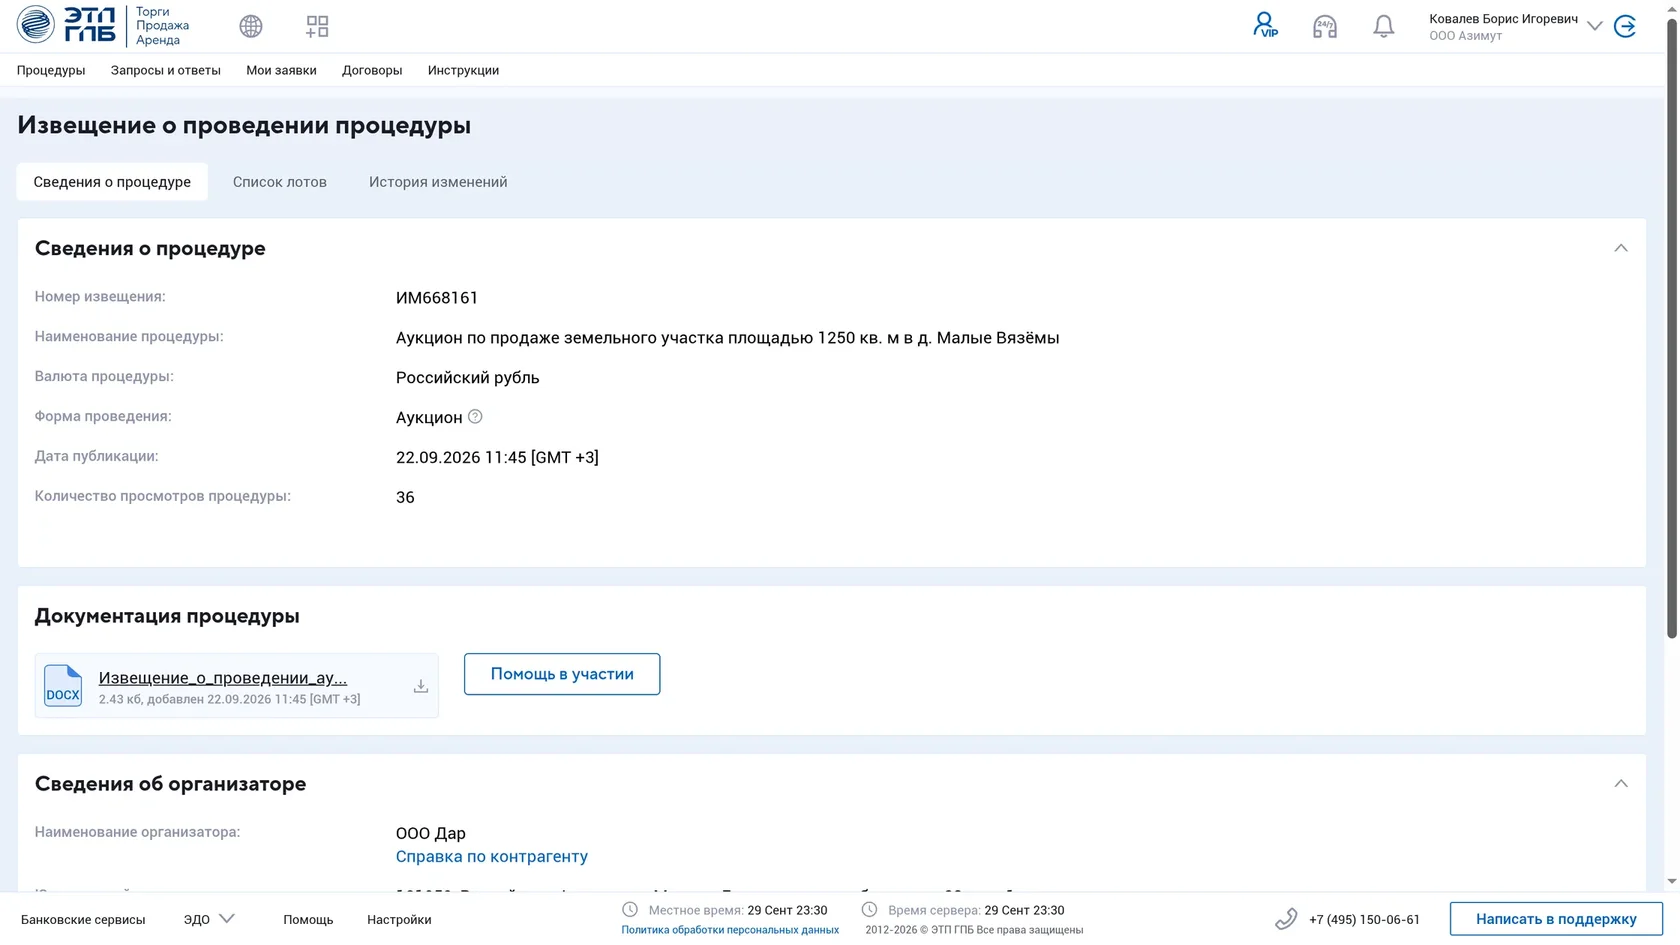The width and height of the screenshot is (1680, 945).
Task: Expand the user profile dropdown chevron
Action: pos(1595,26)
